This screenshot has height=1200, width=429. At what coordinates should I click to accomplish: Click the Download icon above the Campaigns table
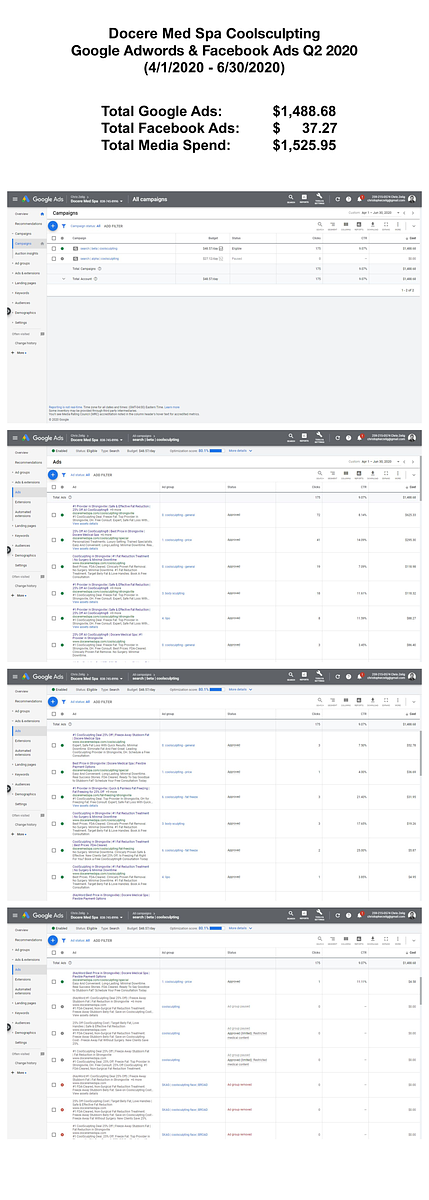tap(372, 225)
